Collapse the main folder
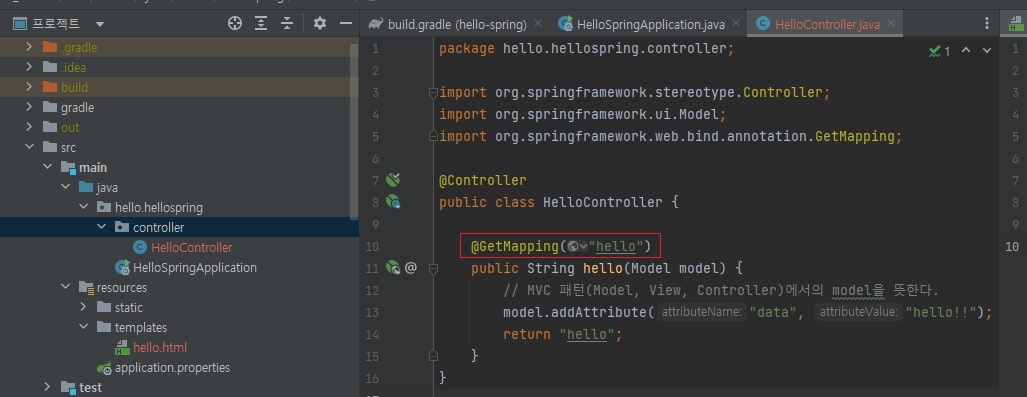The image size is (1027, 397). [x=47, y=167]
